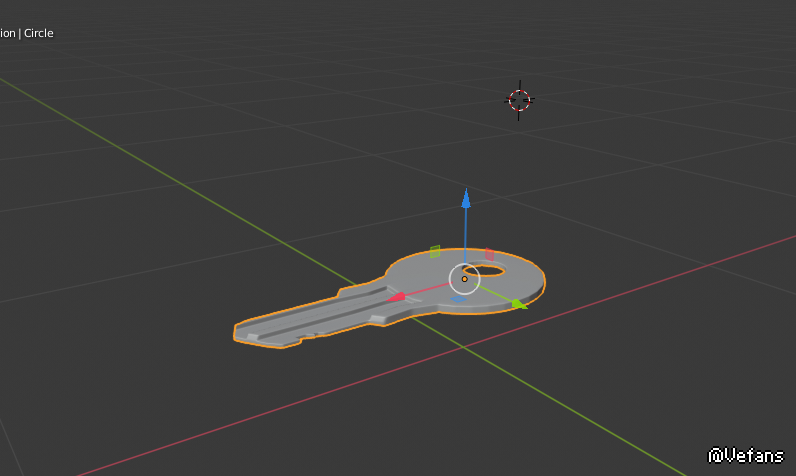
Task: Click the green Y-axis floor line
Action: [x=150, y=167]
